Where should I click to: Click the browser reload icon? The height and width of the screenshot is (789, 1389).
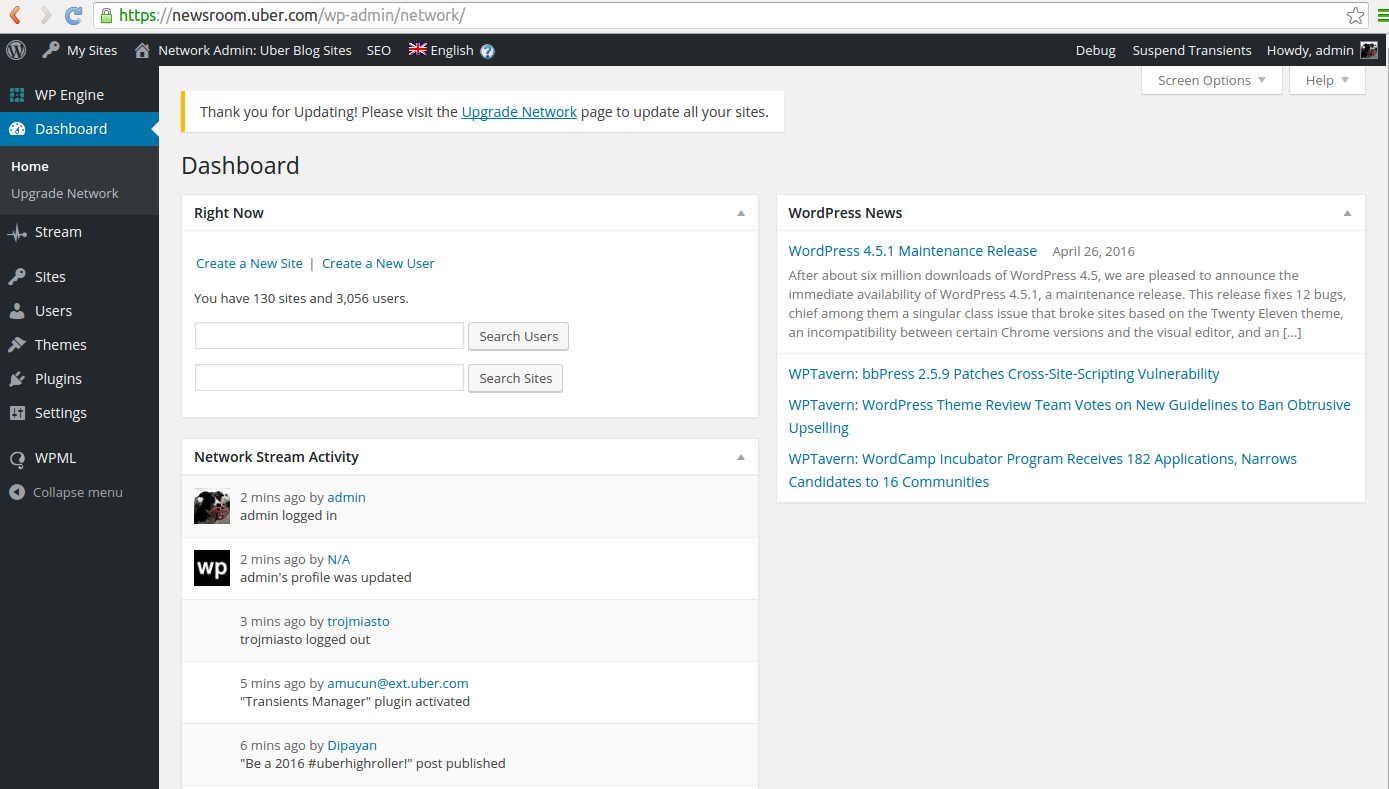[73, 15]
